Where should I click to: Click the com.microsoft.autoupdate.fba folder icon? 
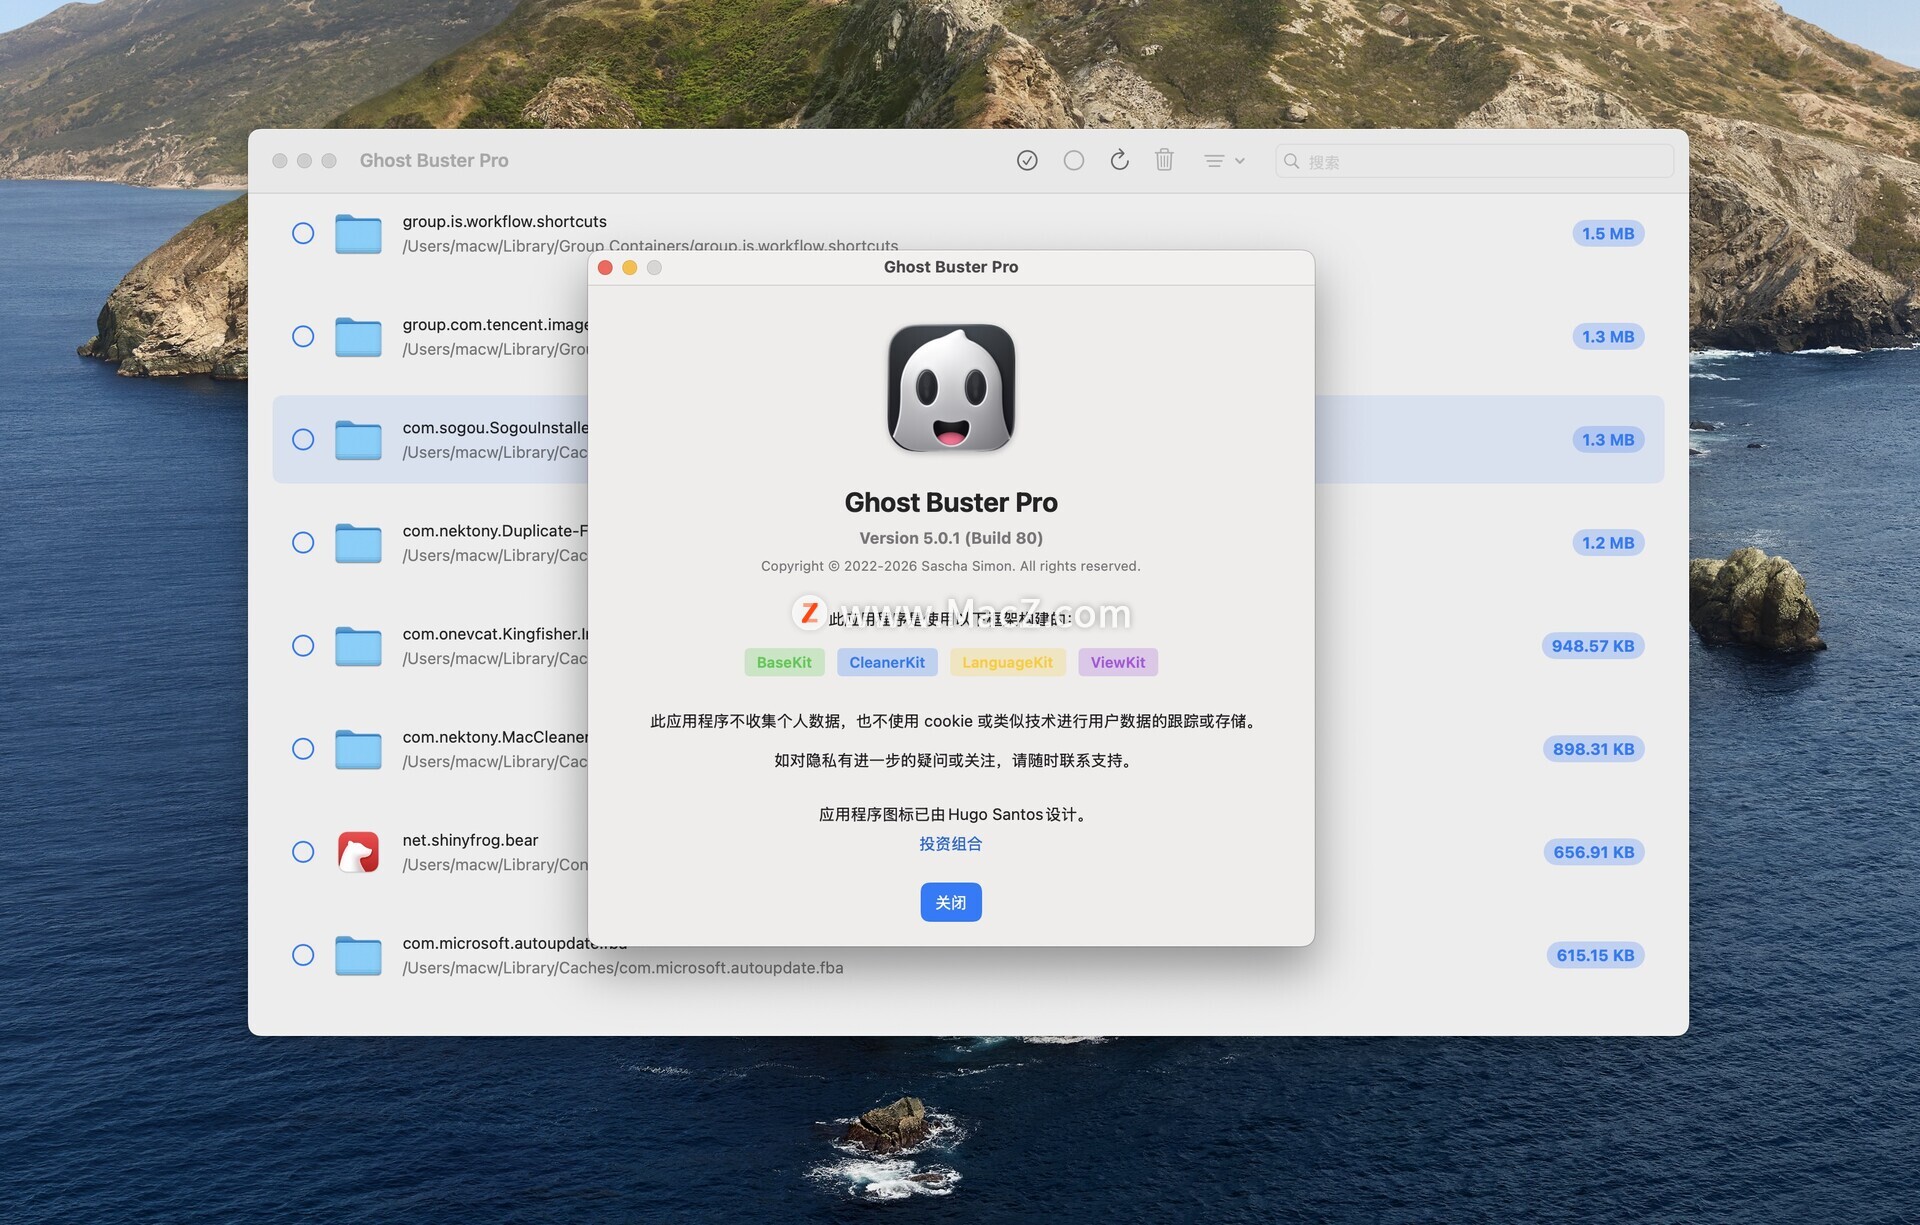tap(358, 955)
